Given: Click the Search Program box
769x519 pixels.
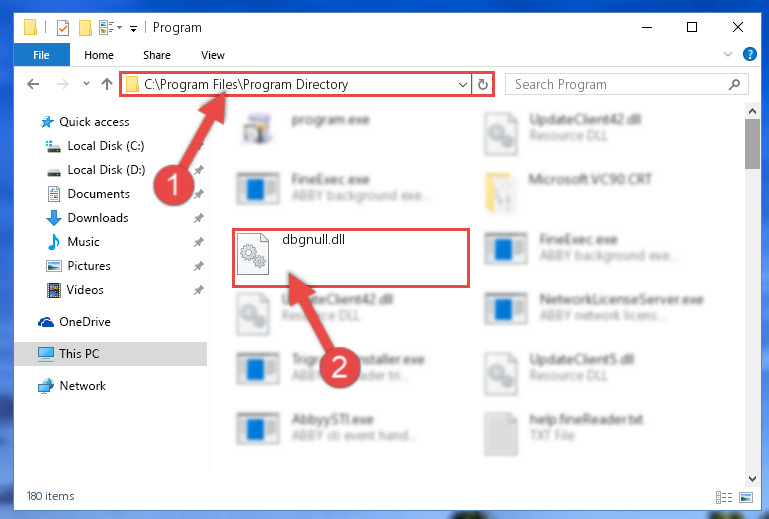Looking at the screenshot, I should coord(626,84).
